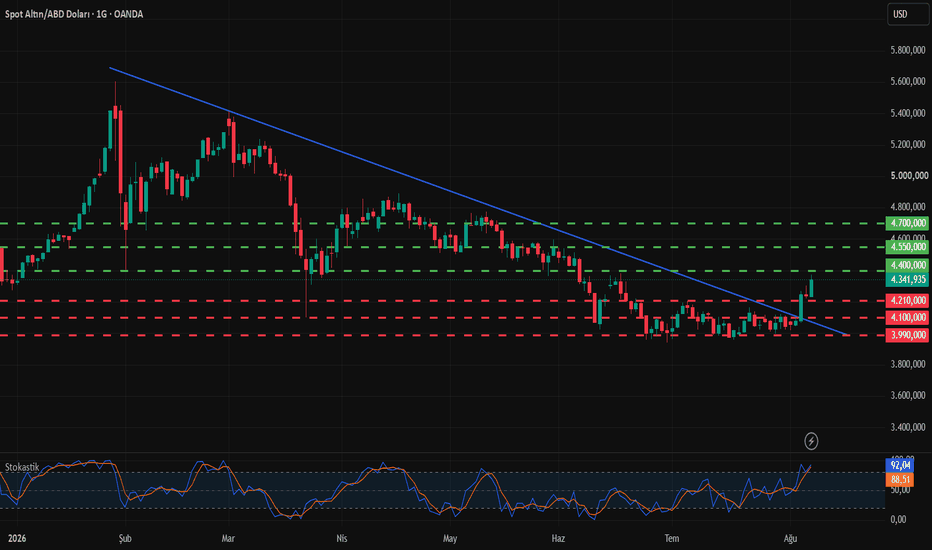Click the 3.800,000 price scale value
Screen dimensions: 932x550
coord(908,364)
